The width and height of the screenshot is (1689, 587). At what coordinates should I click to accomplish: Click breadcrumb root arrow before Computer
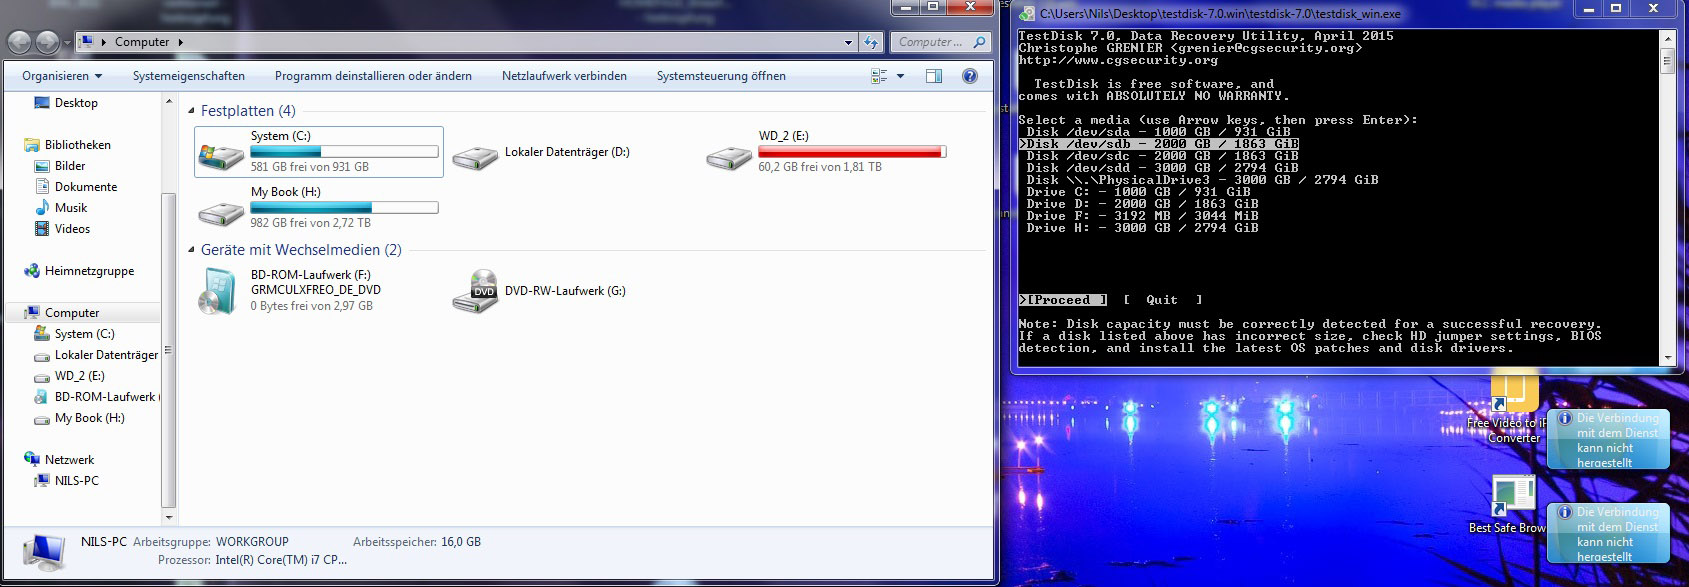[x=104, y=42]
